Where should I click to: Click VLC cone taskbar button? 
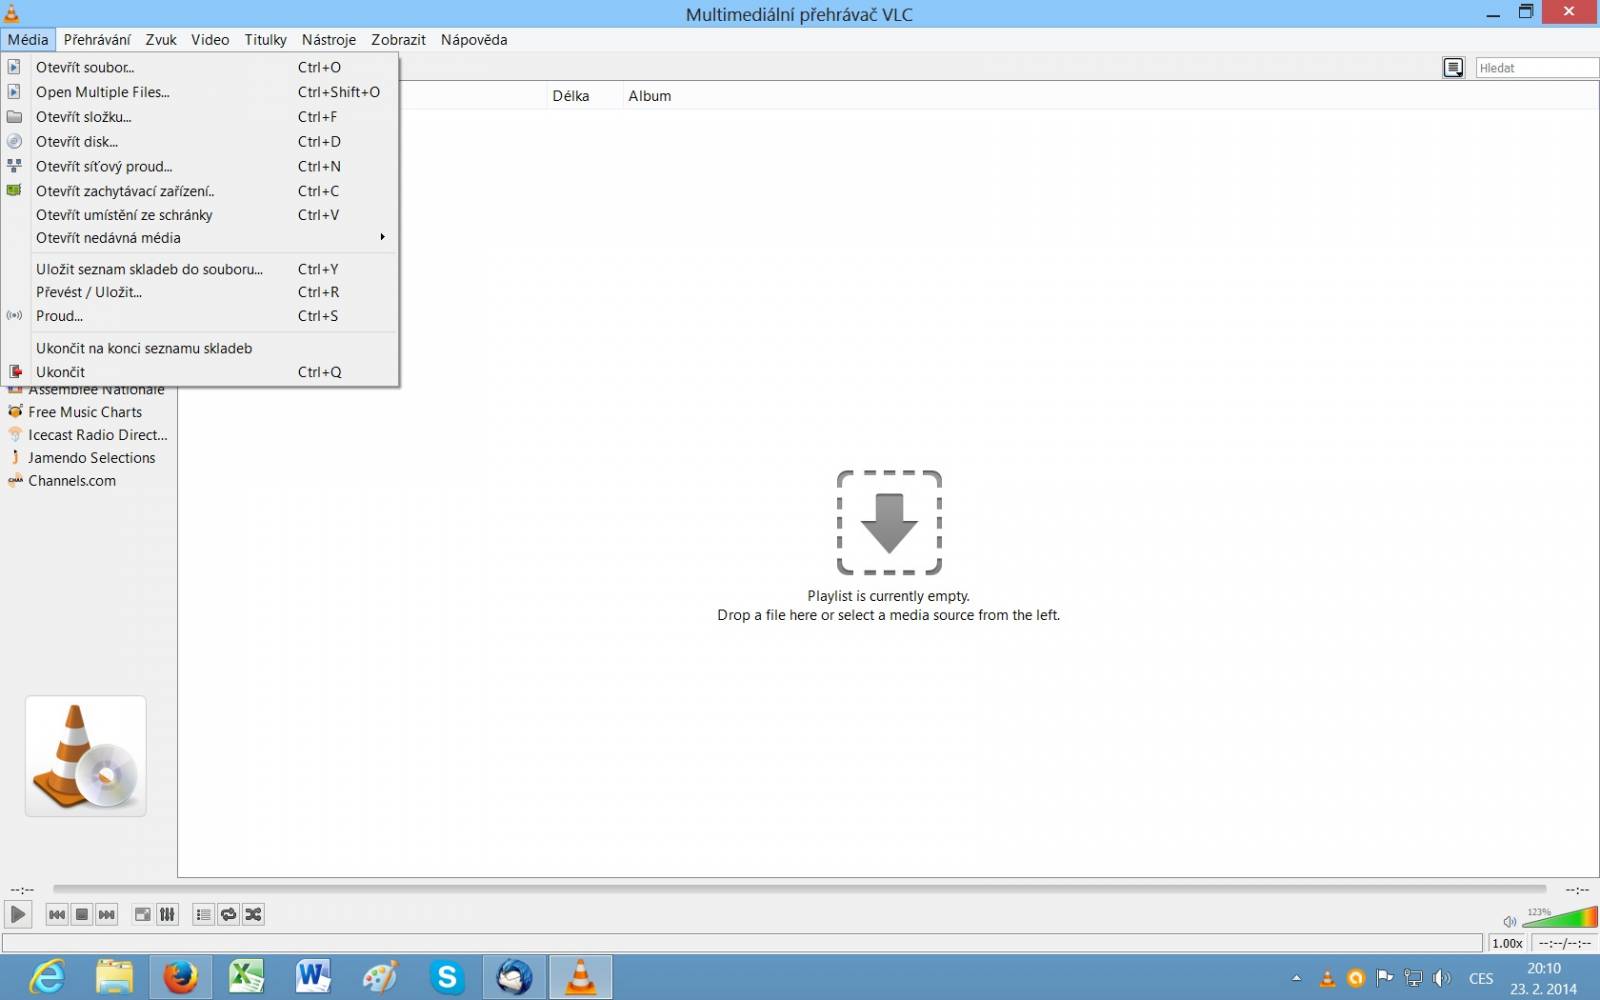pyautogui.click(x=581, y=977)
